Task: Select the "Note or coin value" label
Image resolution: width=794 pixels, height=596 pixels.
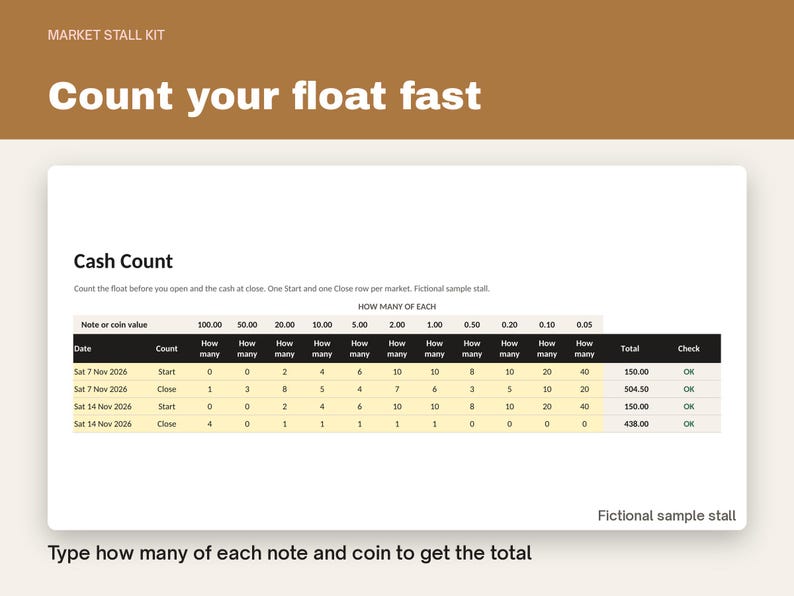Action: coord(114,325)
